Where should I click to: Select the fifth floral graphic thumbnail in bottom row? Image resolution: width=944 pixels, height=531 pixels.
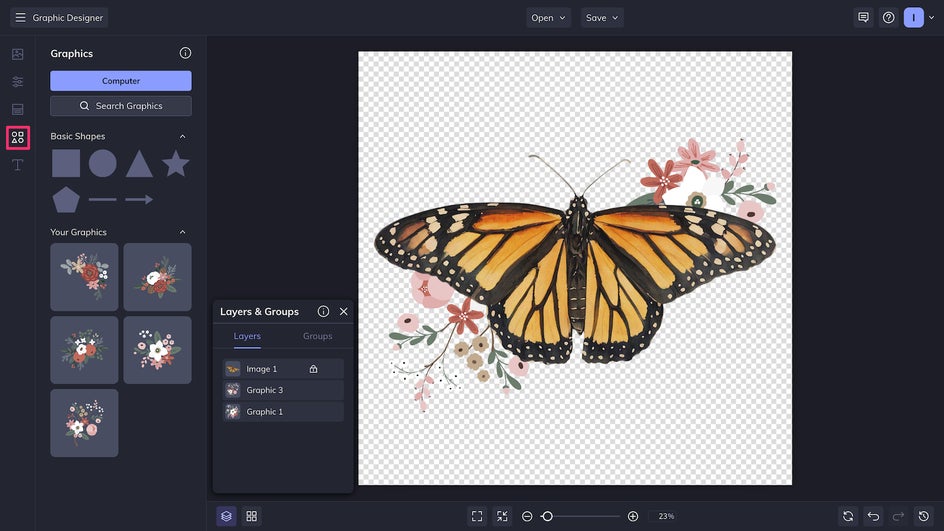tap(84, 423)
